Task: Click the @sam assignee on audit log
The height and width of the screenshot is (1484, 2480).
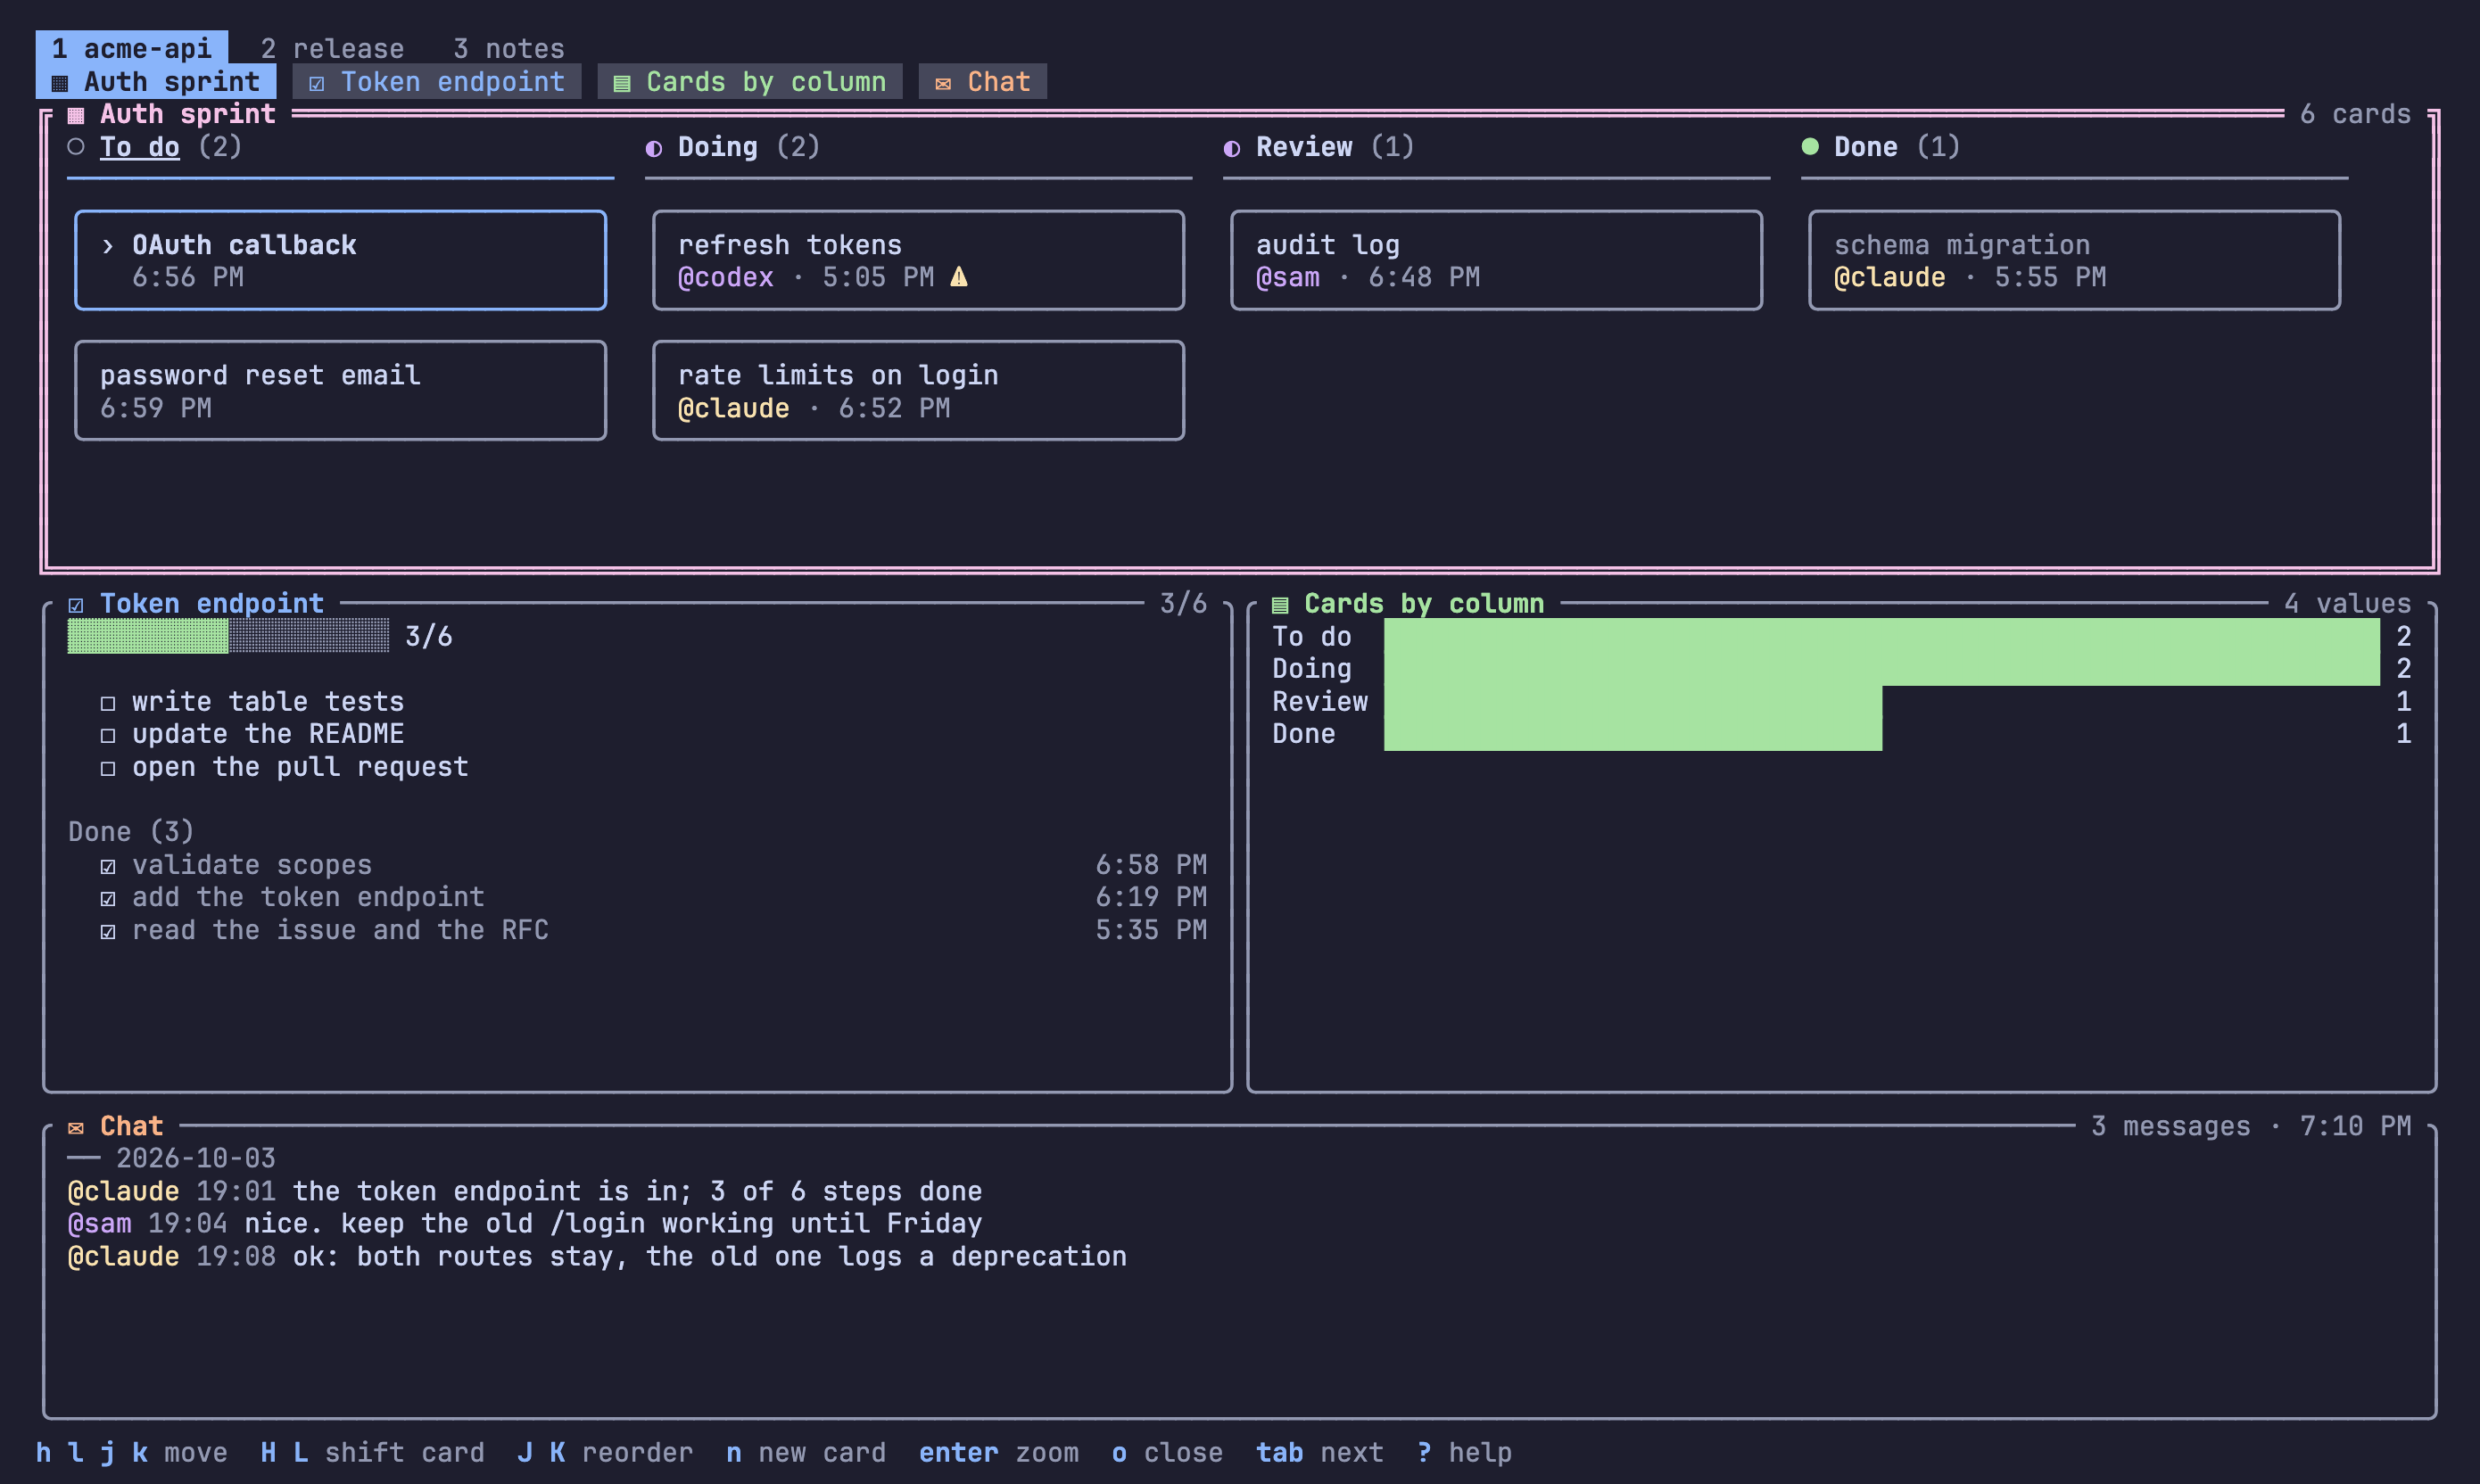Action: tap(1288, 277)
